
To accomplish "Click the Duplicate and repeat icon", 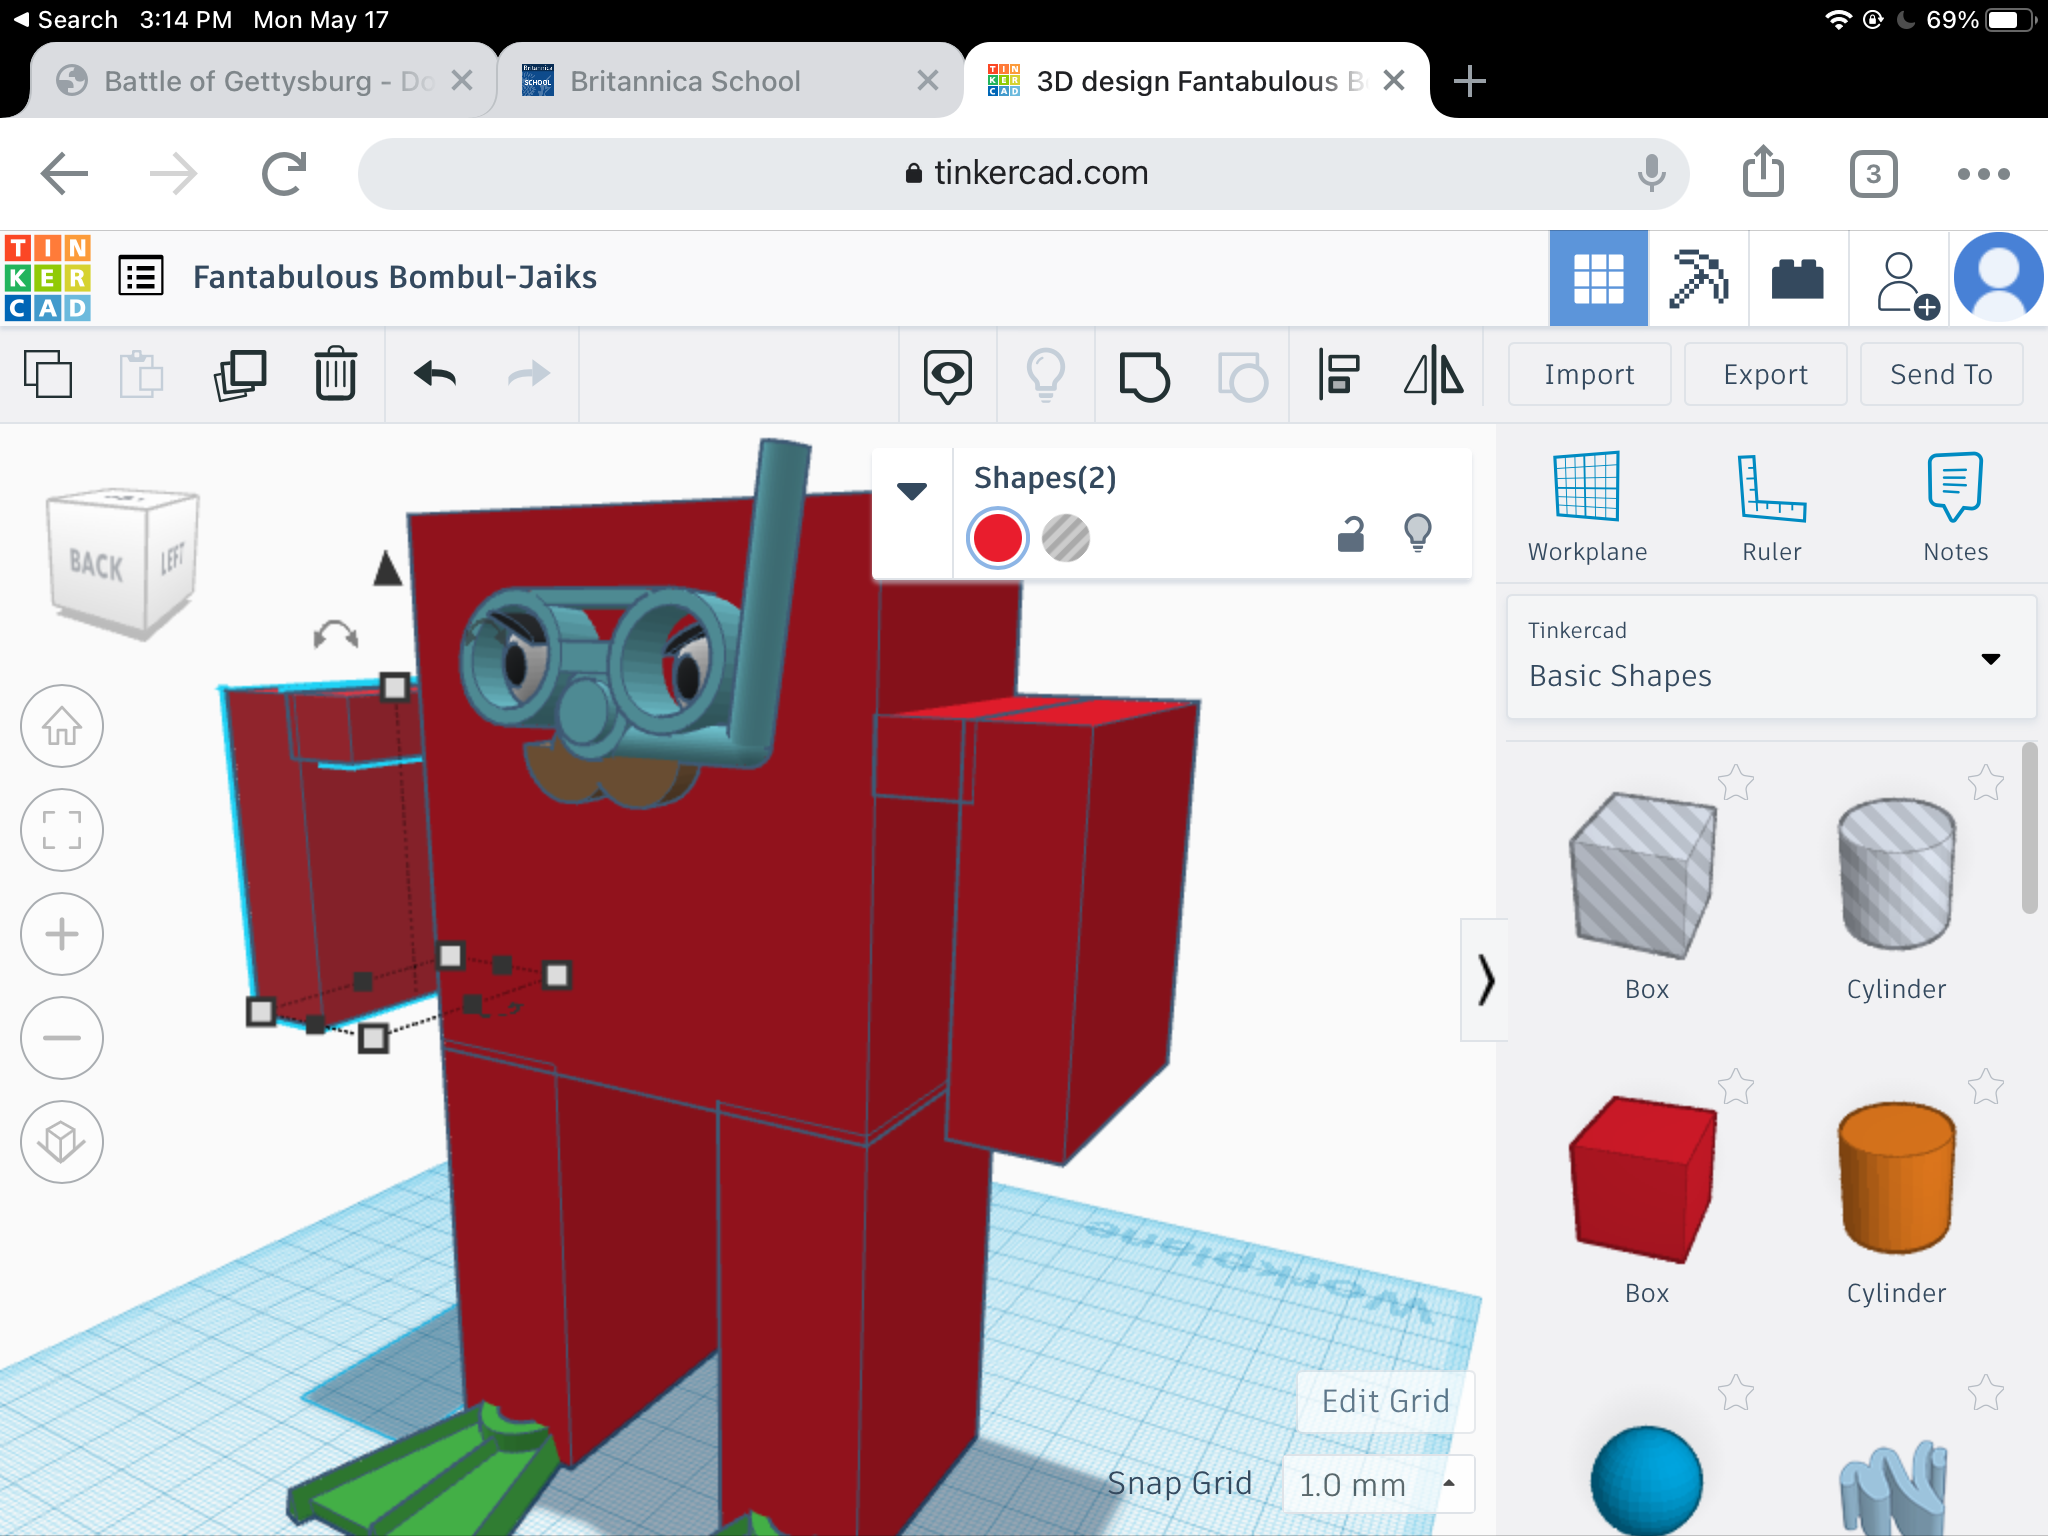I will pos(240,375).
